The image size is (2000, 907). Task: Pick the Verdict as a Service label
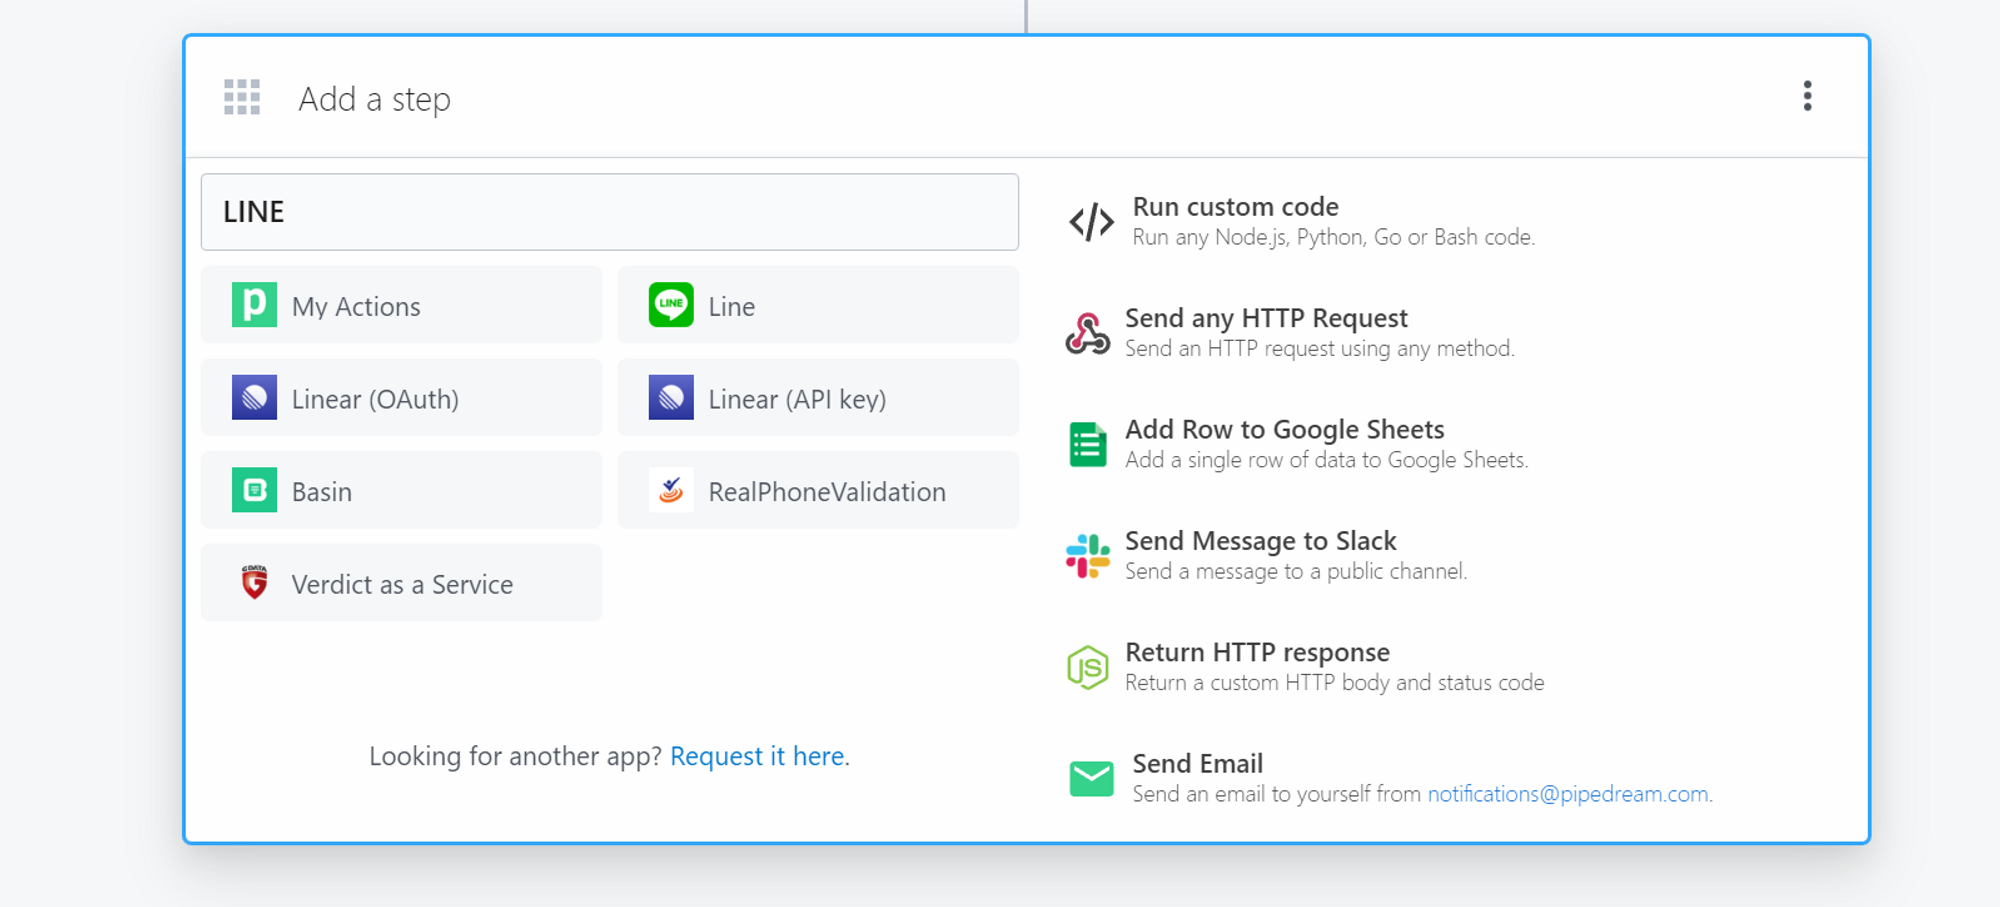coord(402,584)
